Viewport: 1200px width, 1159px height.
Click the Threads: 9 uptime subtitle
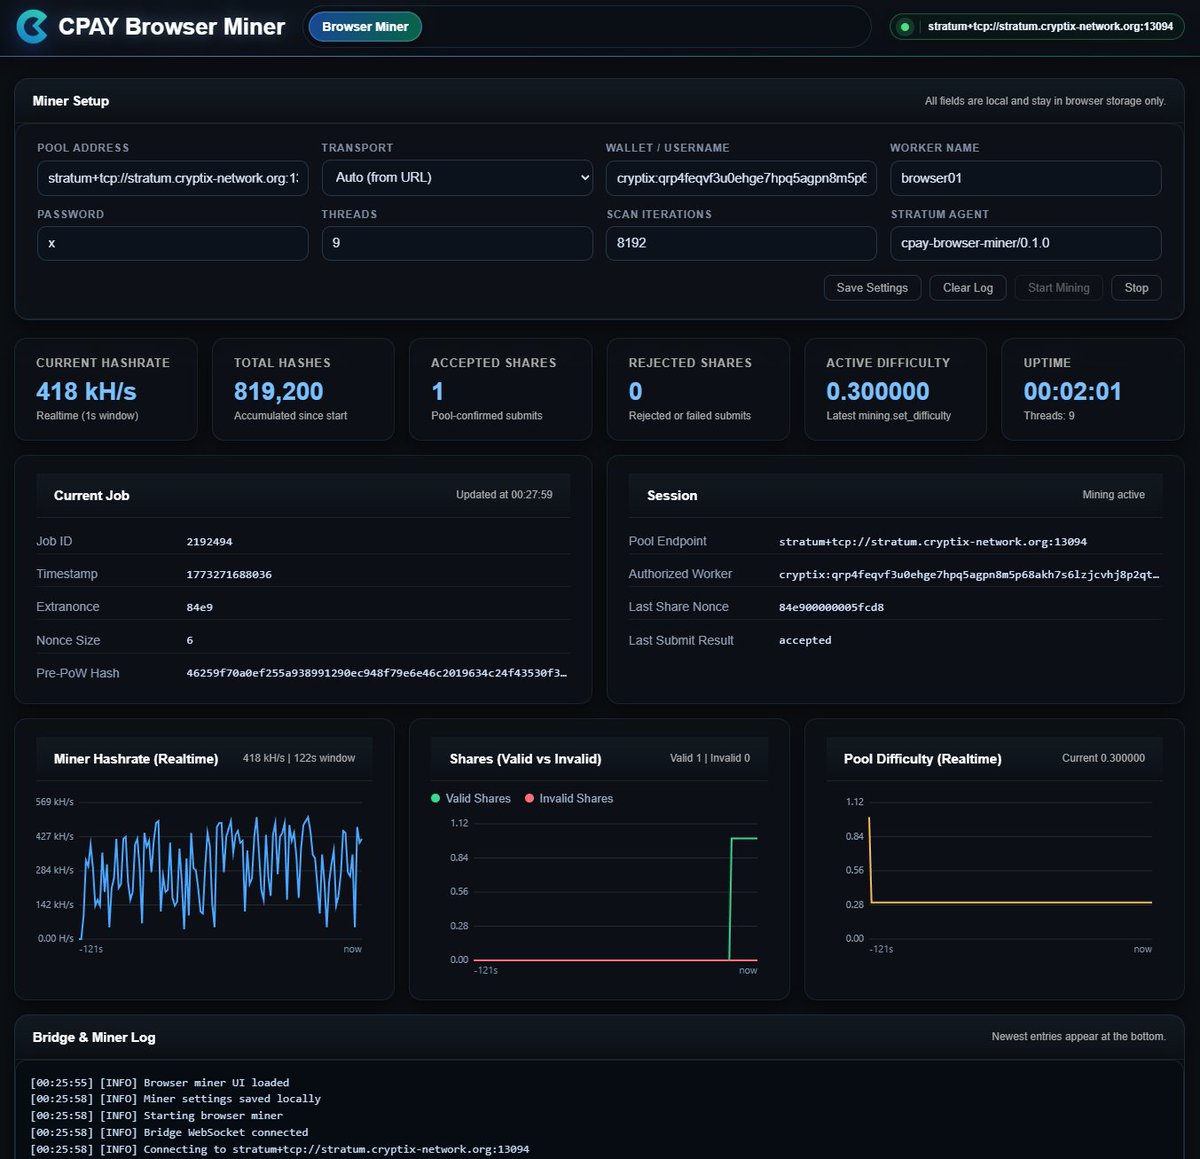coord(1049,416)
